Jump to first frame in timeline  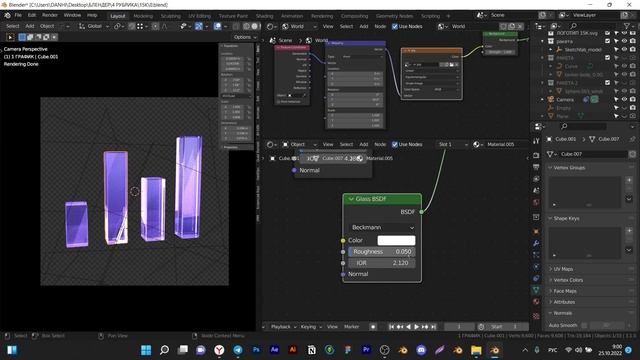tap(391, 327)
